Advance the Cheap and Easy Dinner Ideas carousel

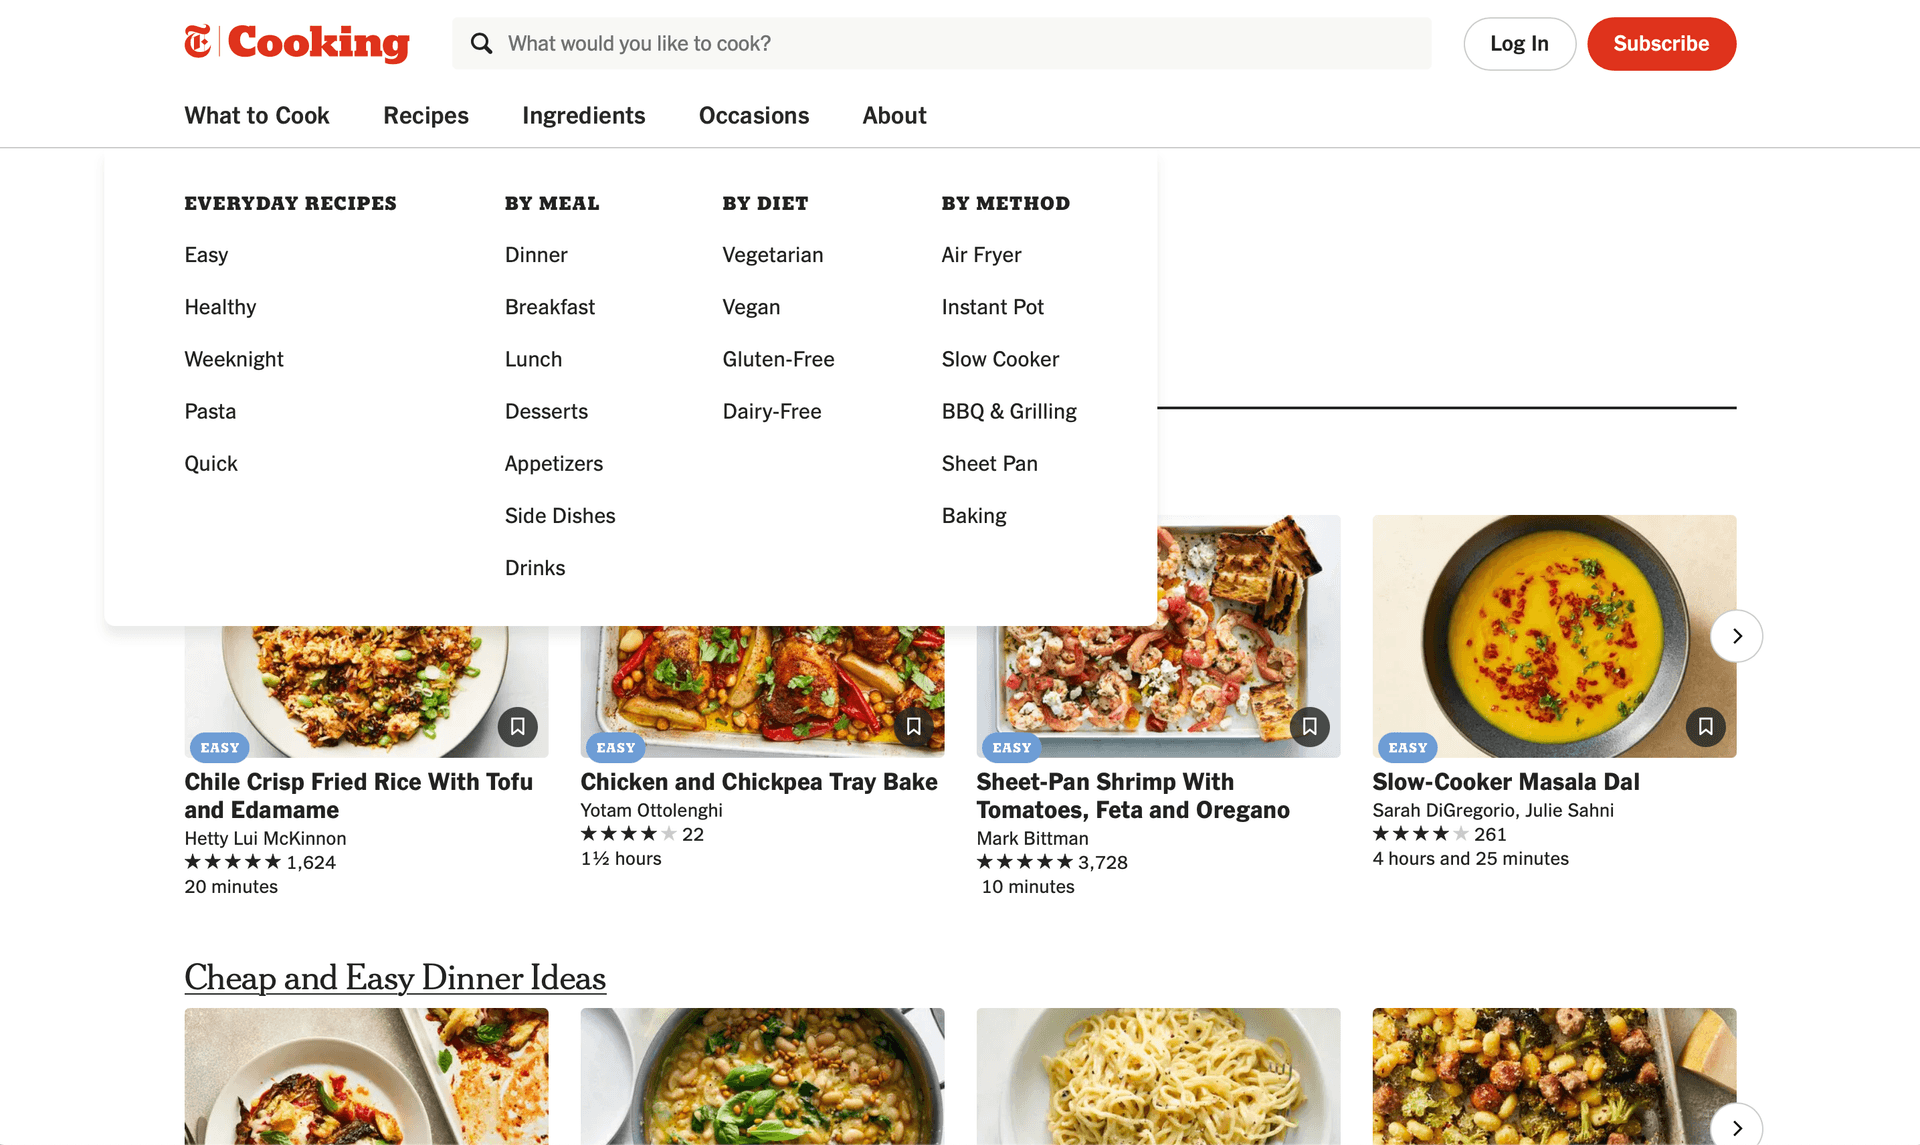click(x=1737, y=1127)
